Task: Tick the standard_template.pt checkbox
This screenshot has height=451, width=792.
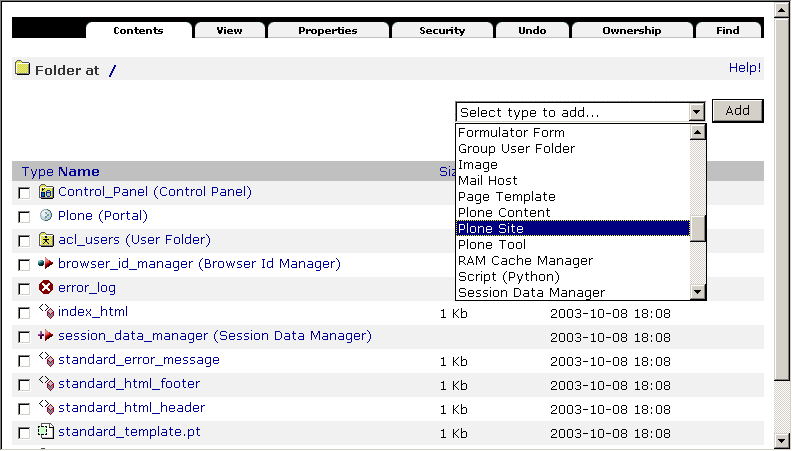Action: pos(24,433)
